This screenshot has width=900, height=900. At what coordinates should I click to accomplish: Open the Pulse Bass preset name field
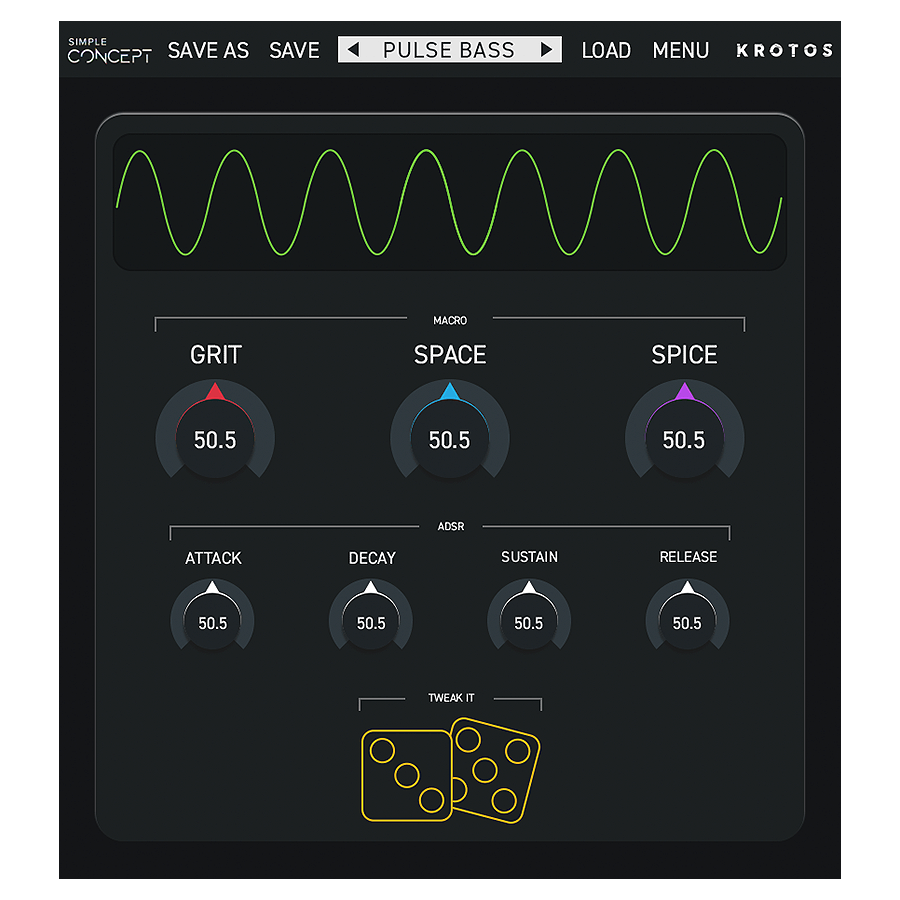[x=449, y=50]
